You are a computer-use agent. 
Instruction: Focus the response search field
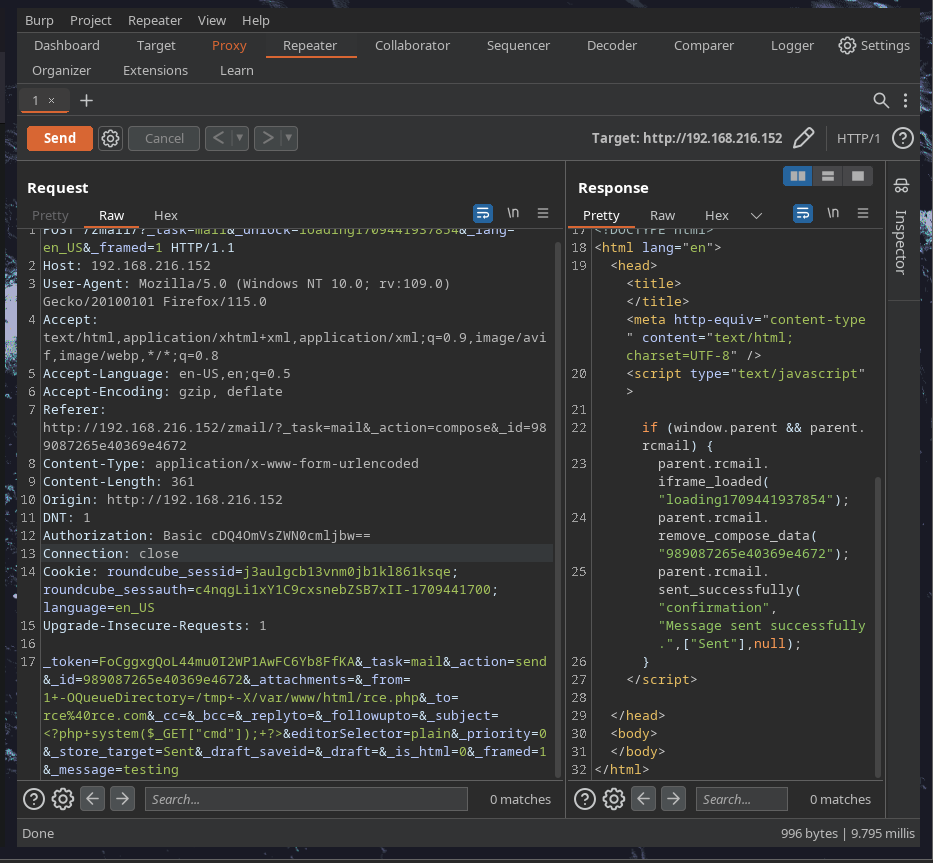pyautogui.click(x=742, y=799)
